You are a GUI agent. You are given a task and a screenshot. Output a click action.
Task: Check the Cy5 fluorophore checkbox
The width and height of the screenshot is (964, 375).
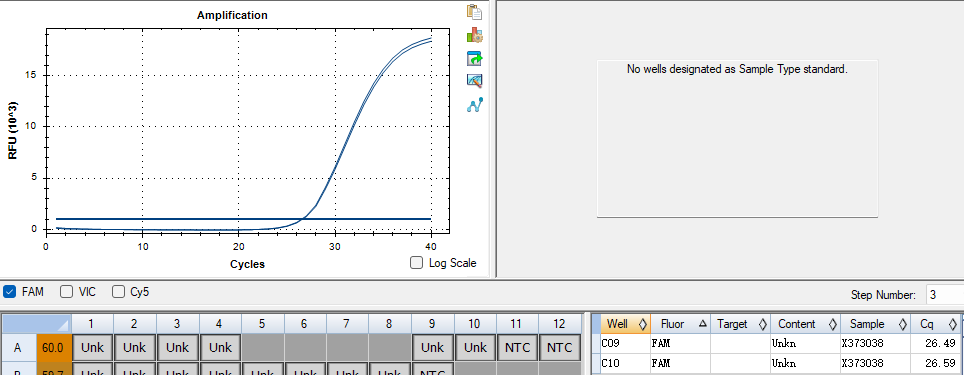point(118,291)
